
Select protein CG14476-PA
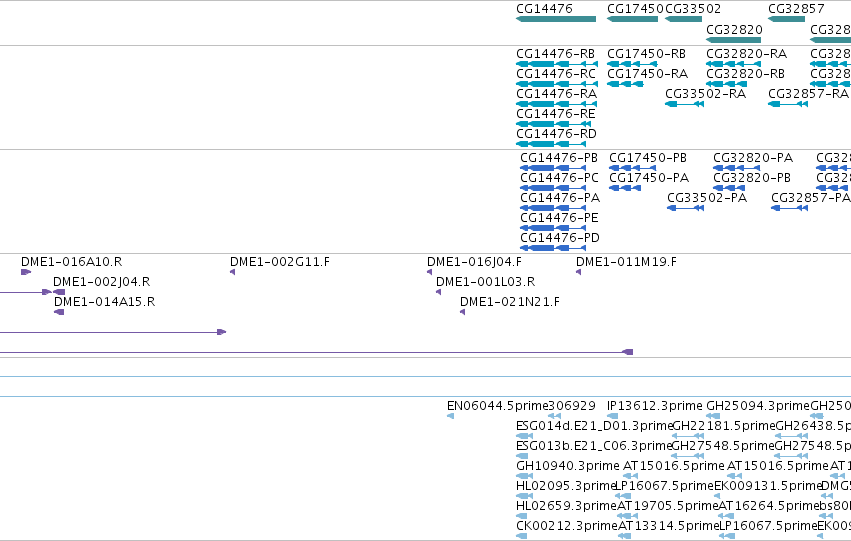[x=560, y=198]
